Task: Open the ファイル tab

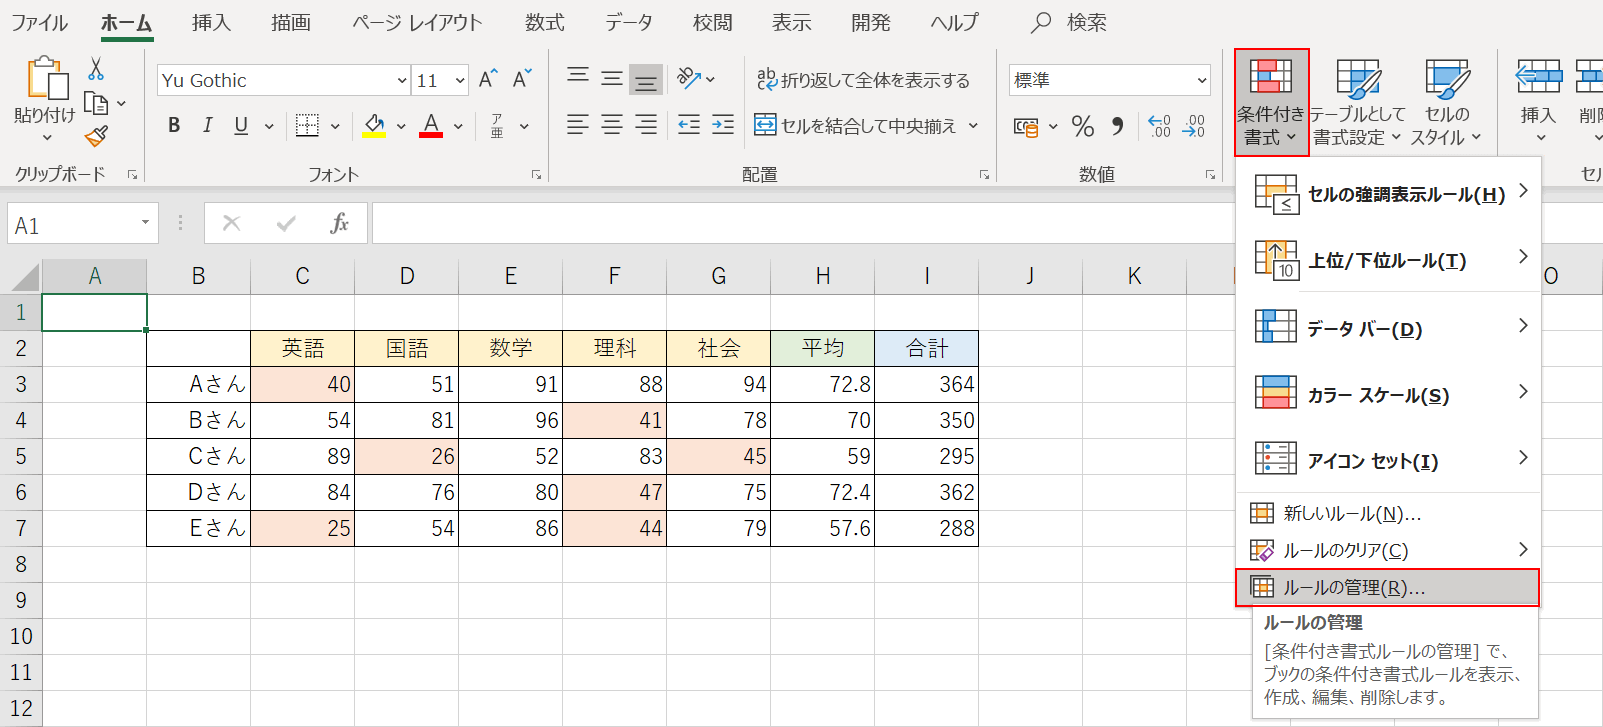Action: pos(40,22)
